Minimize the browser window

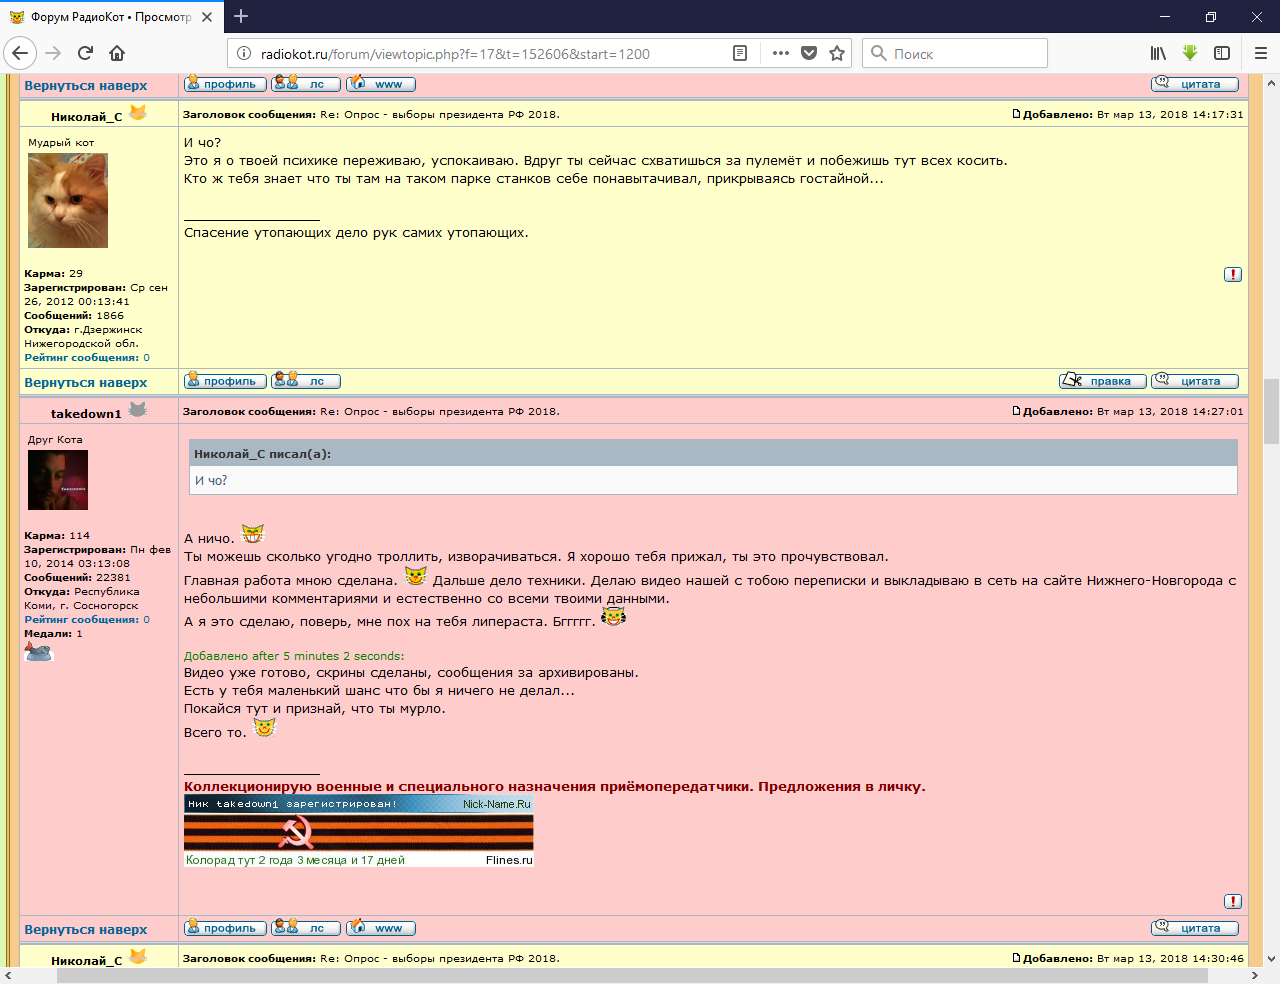[x=1165, y=16]
